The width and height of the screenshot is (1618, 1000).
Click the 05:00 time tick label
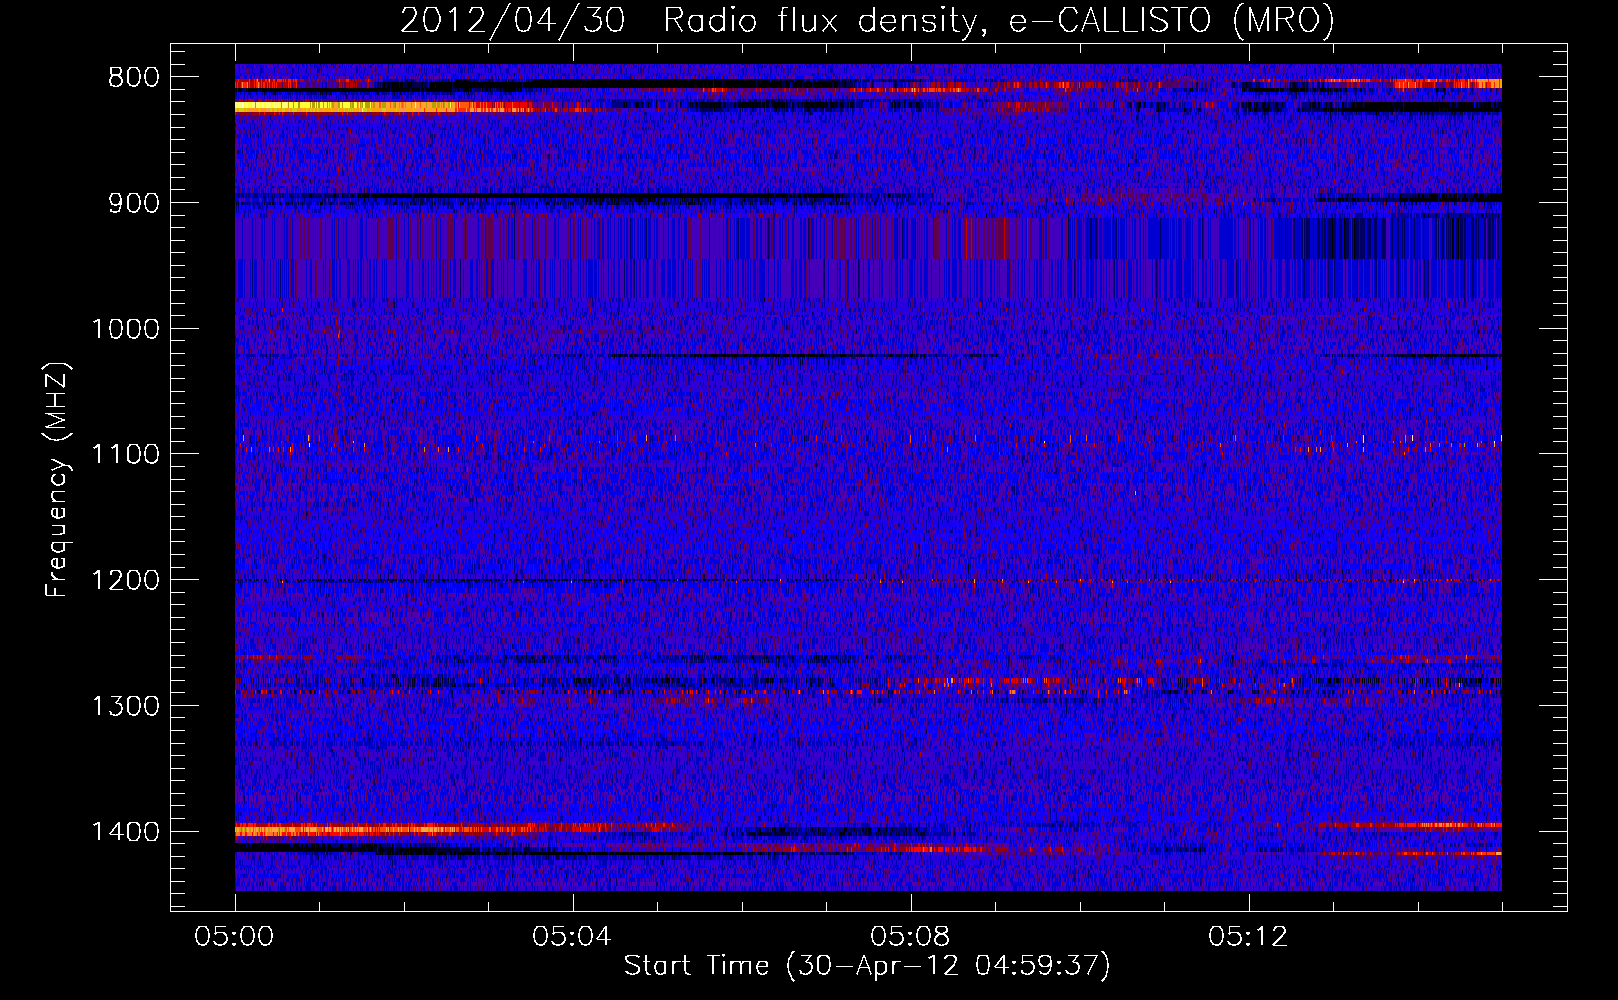click(234, 937)
